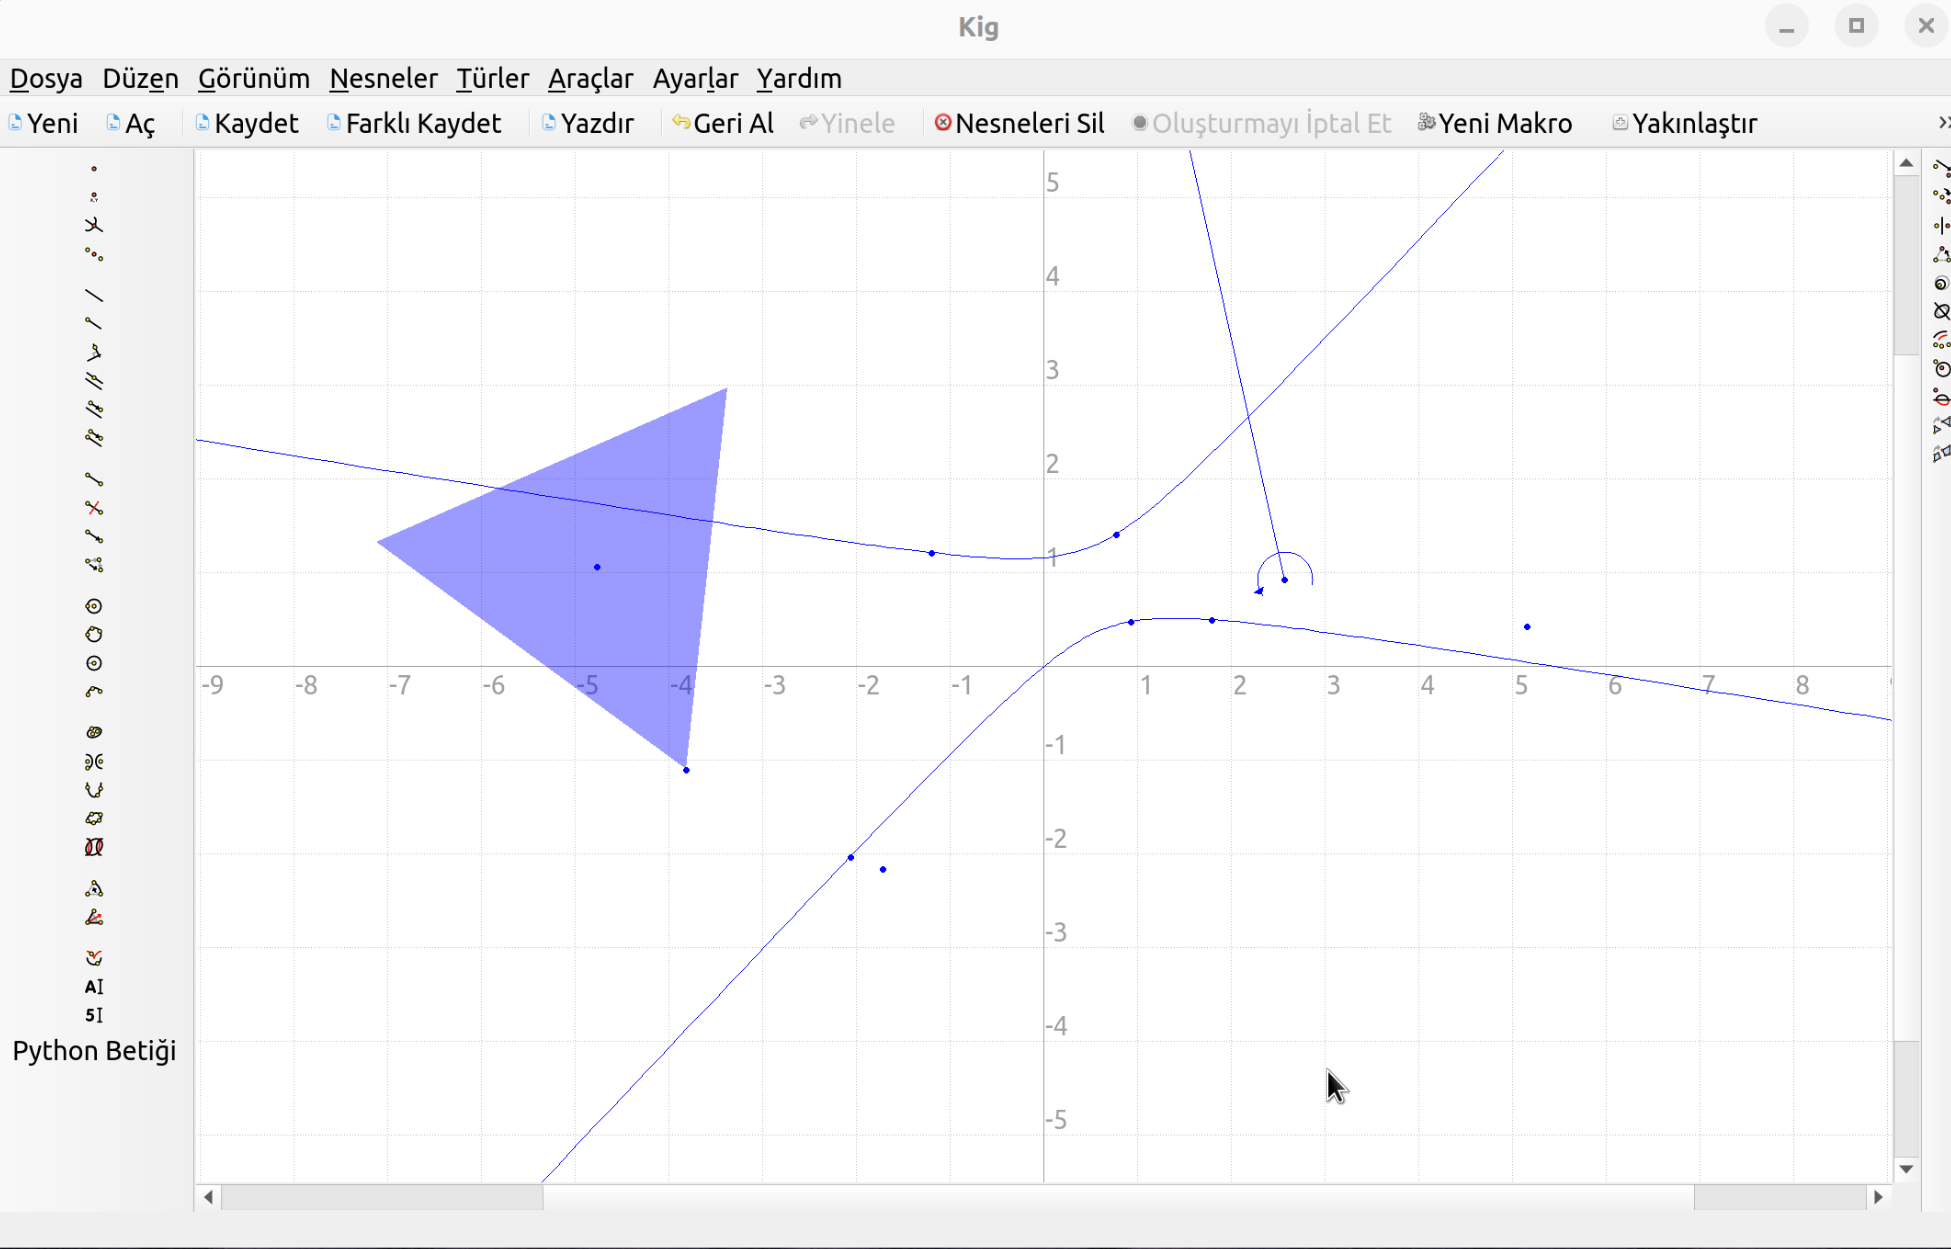Select the numeric value tool
Viewport: 1951px width, 1249px height.
(94, 1015)
